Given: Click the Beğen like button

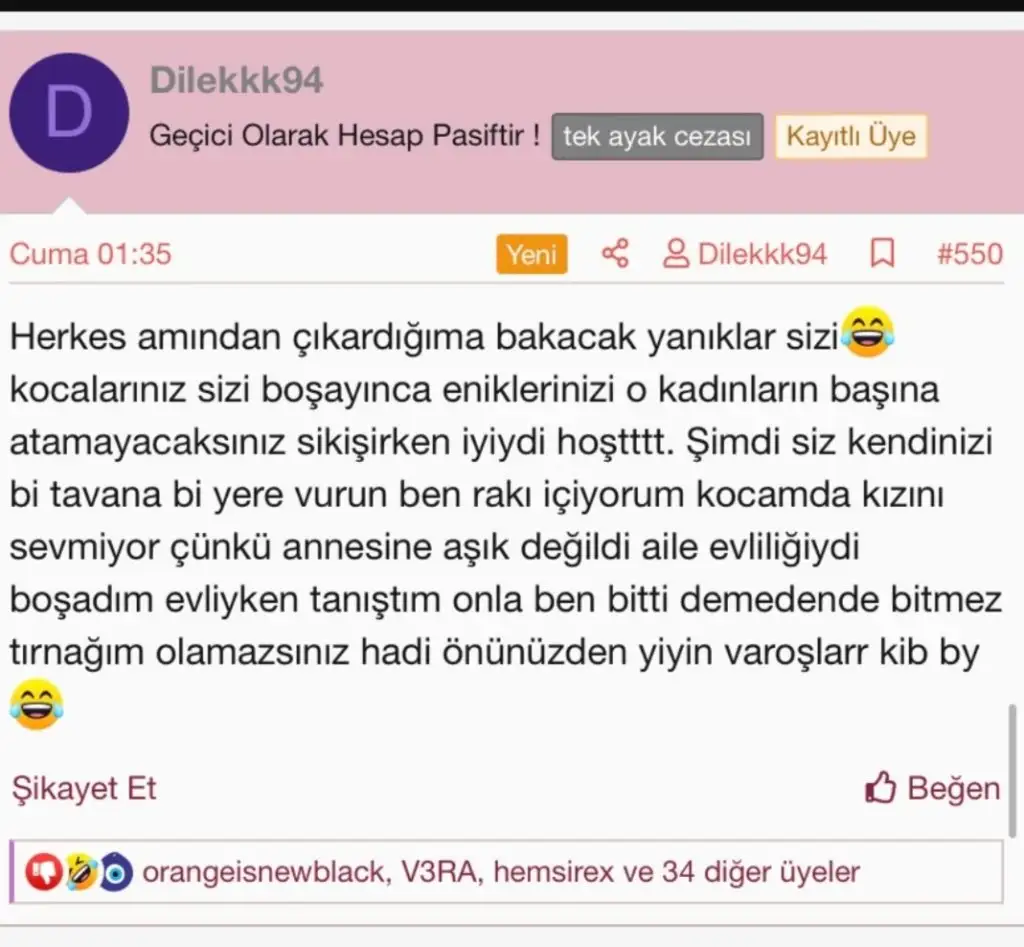Looking at the screenshot, I should [x=933, y=788].
